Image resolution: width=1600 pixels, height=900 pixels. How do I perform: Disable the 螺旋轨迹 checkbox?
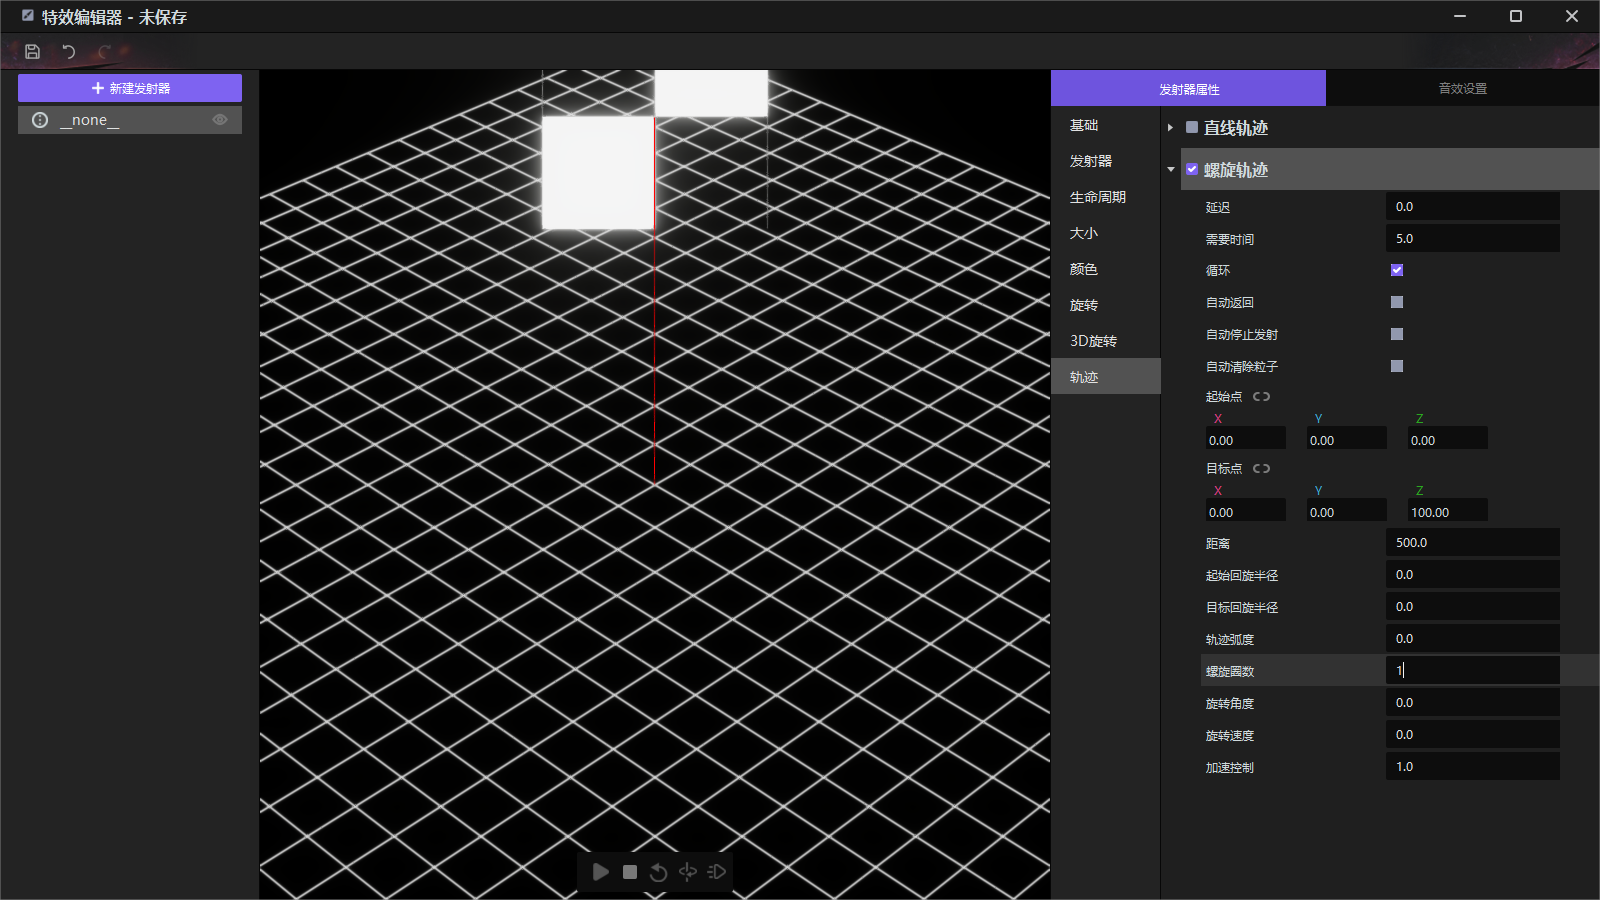point(1192,169)
